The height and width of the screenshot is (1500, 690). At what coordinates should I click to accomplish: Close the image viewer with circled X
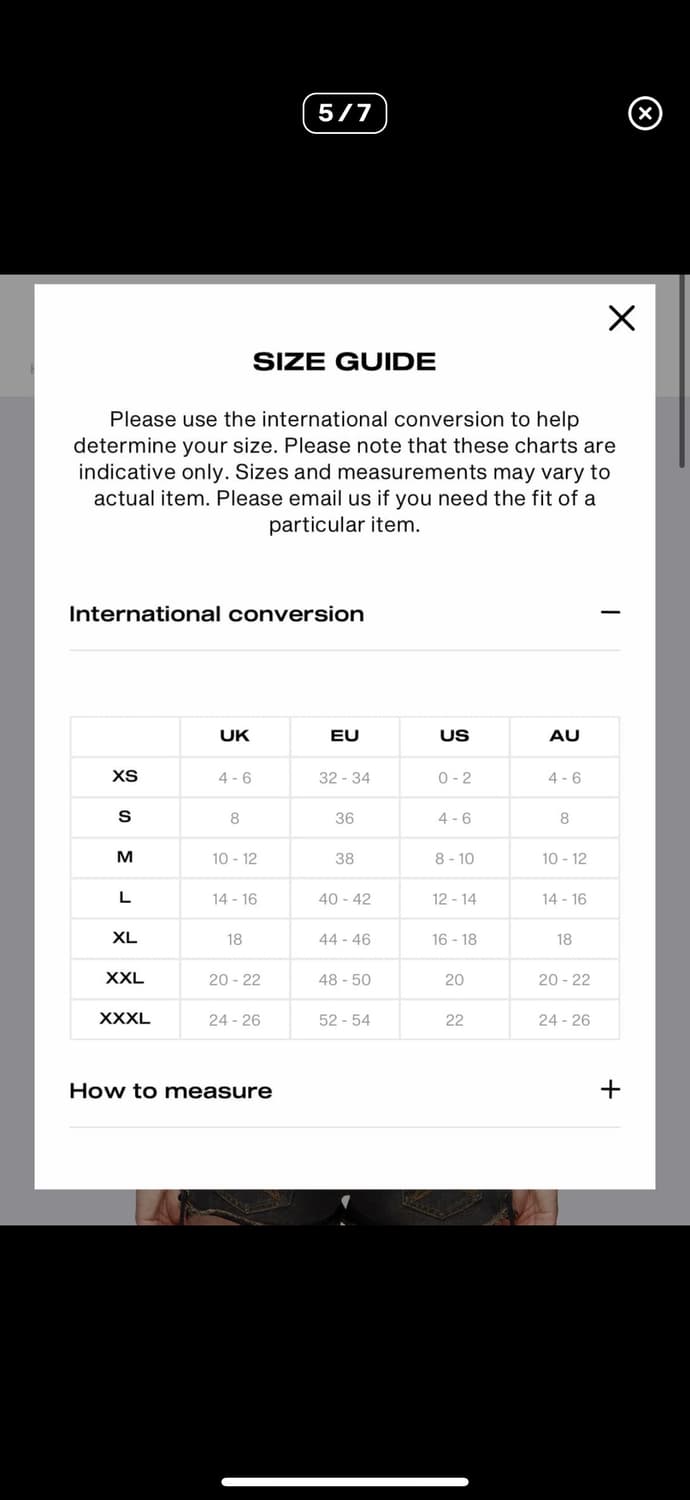(645, 114)
